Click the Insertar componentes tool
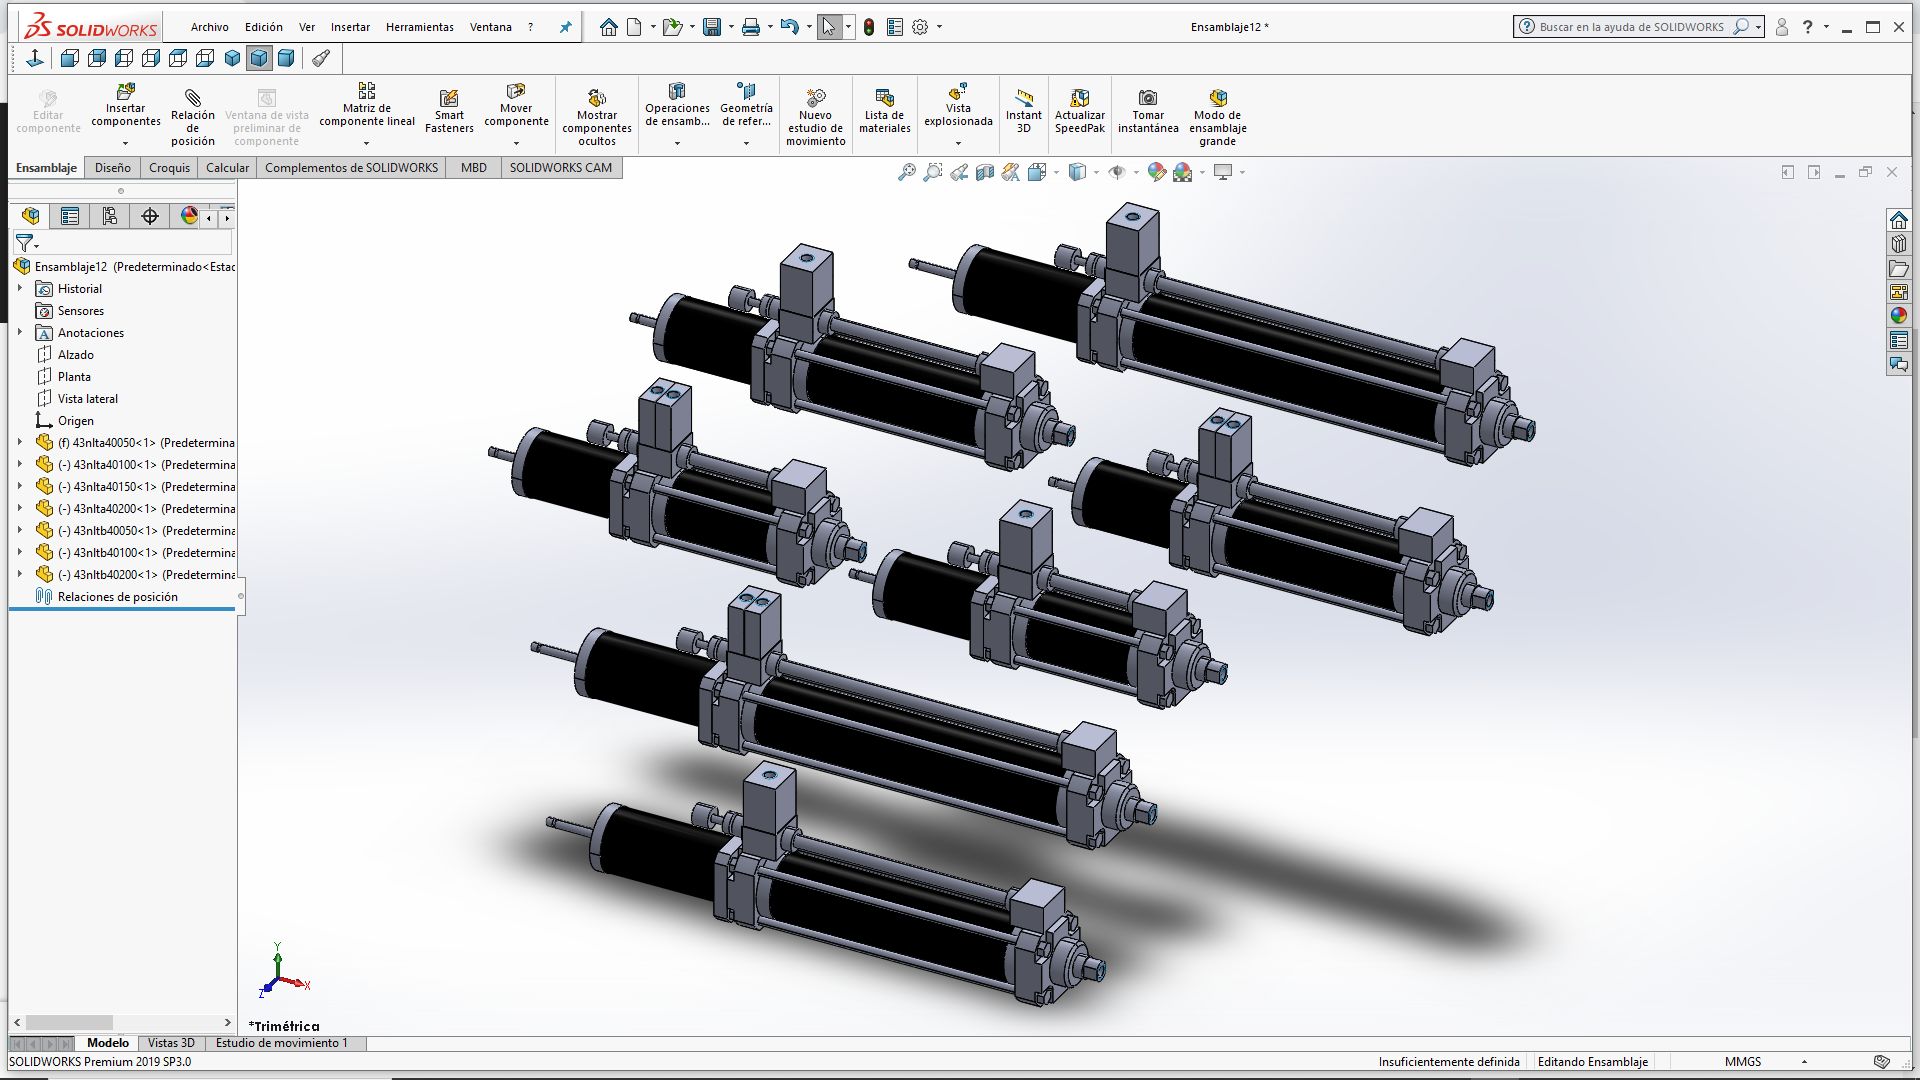Screen dimensions: 1920x1080 [x=125, y=107]
